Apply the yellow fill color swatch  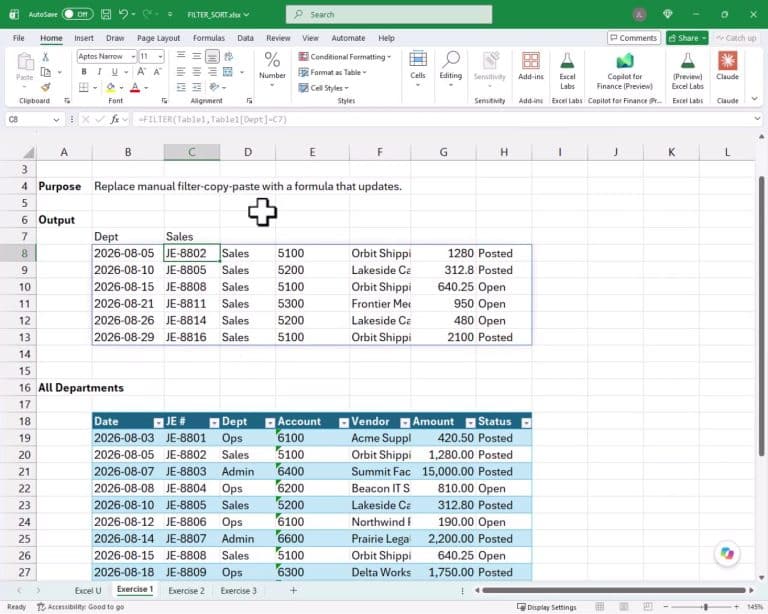tap(111, 88)
